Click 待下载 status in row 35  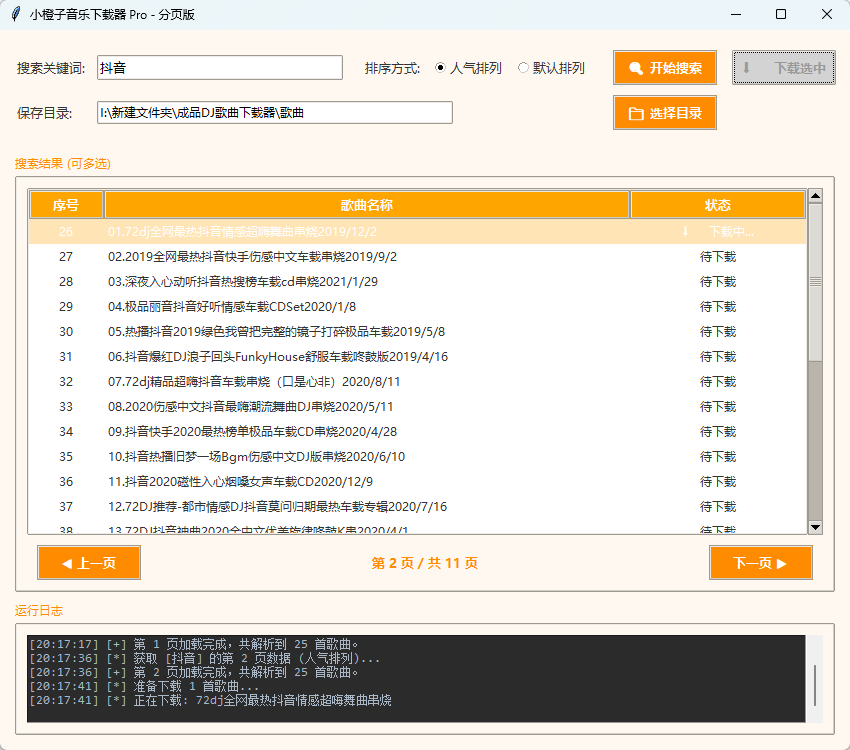[x=718, y=456]
